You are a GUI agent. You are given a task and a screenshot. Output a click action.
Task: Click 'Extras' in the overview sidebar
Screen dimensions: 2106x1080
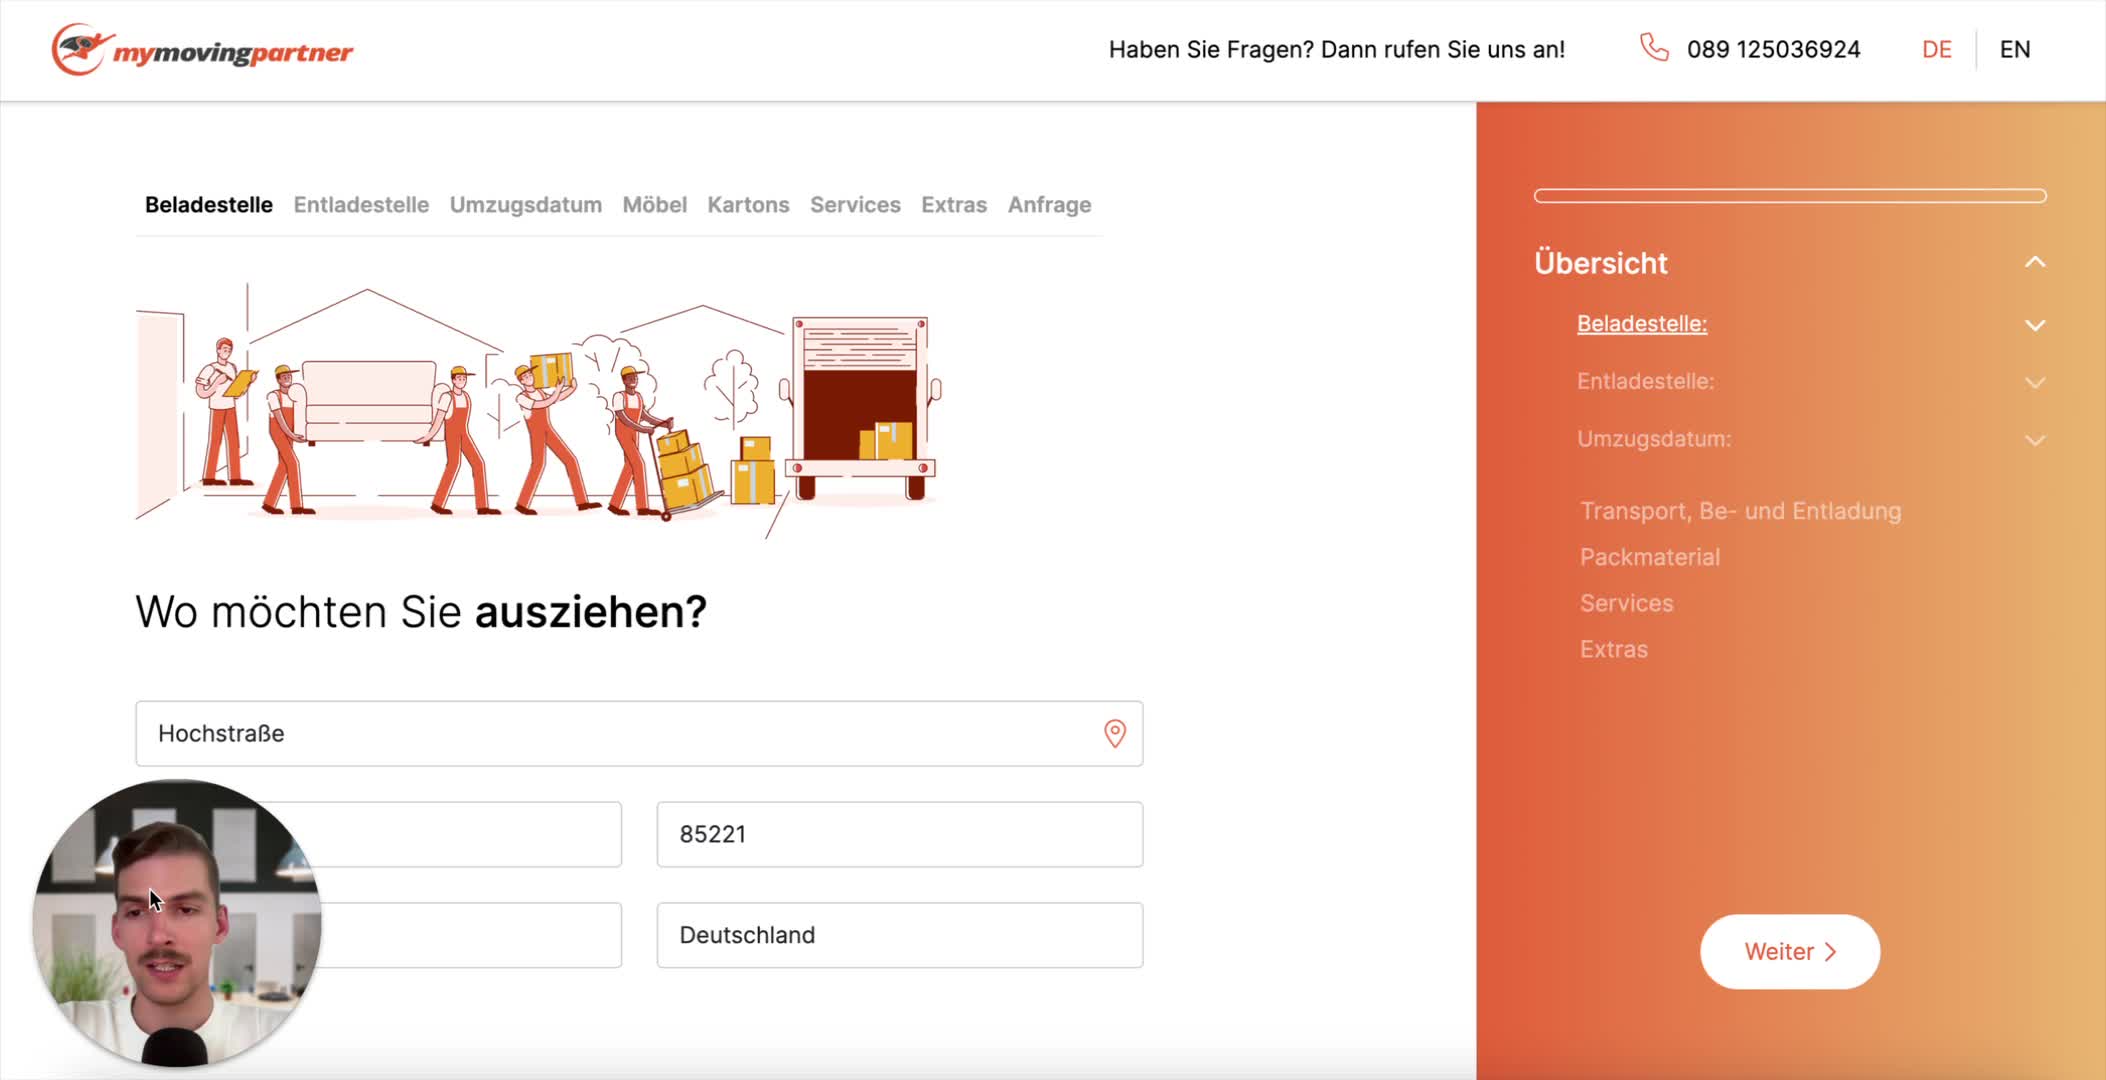1613,649
